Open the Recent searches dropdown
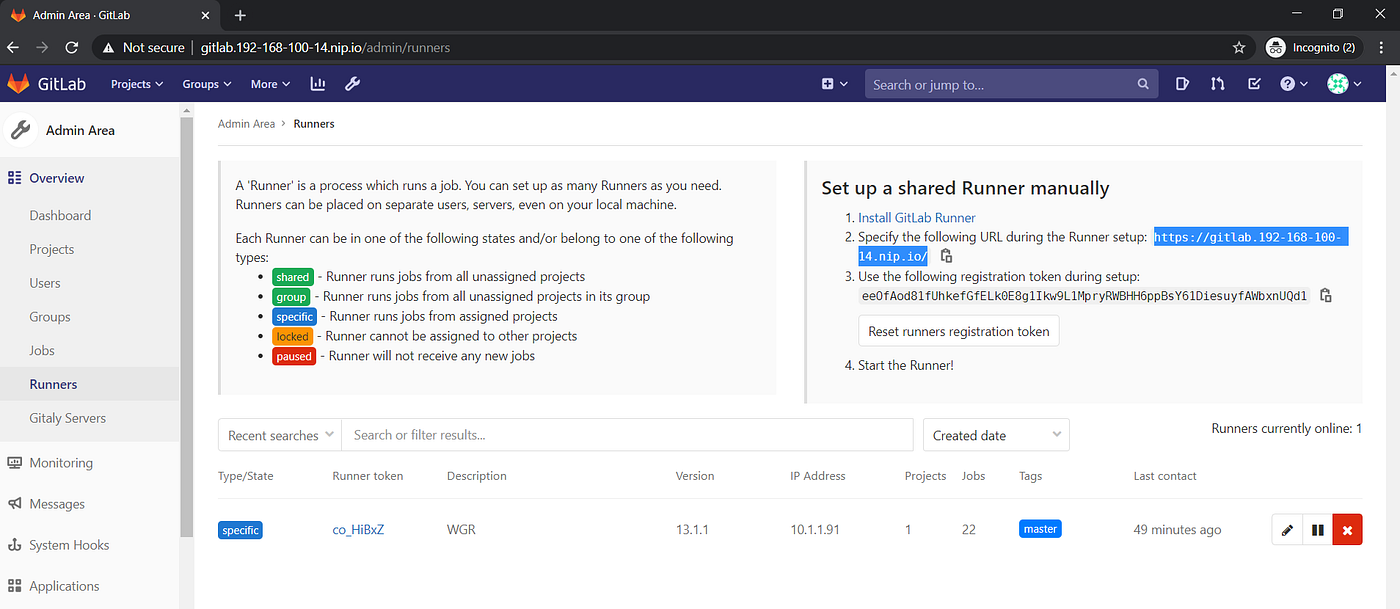This screenshot has width=1400, height=609. pos(280,435)
